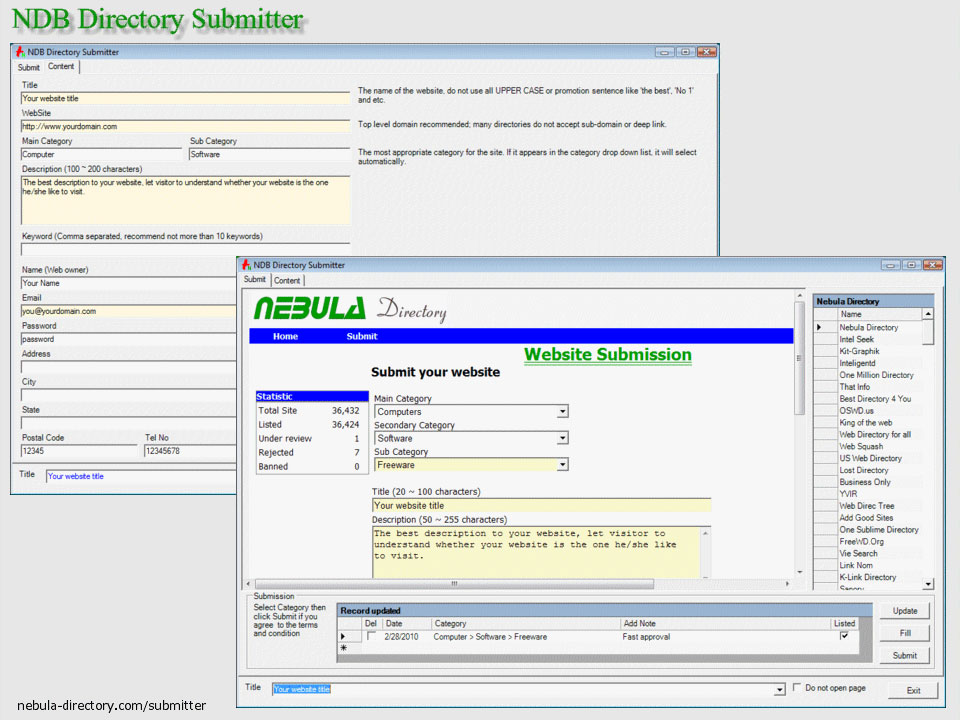
Task: Click the Password field in the back window
Action: pos(129,340)
